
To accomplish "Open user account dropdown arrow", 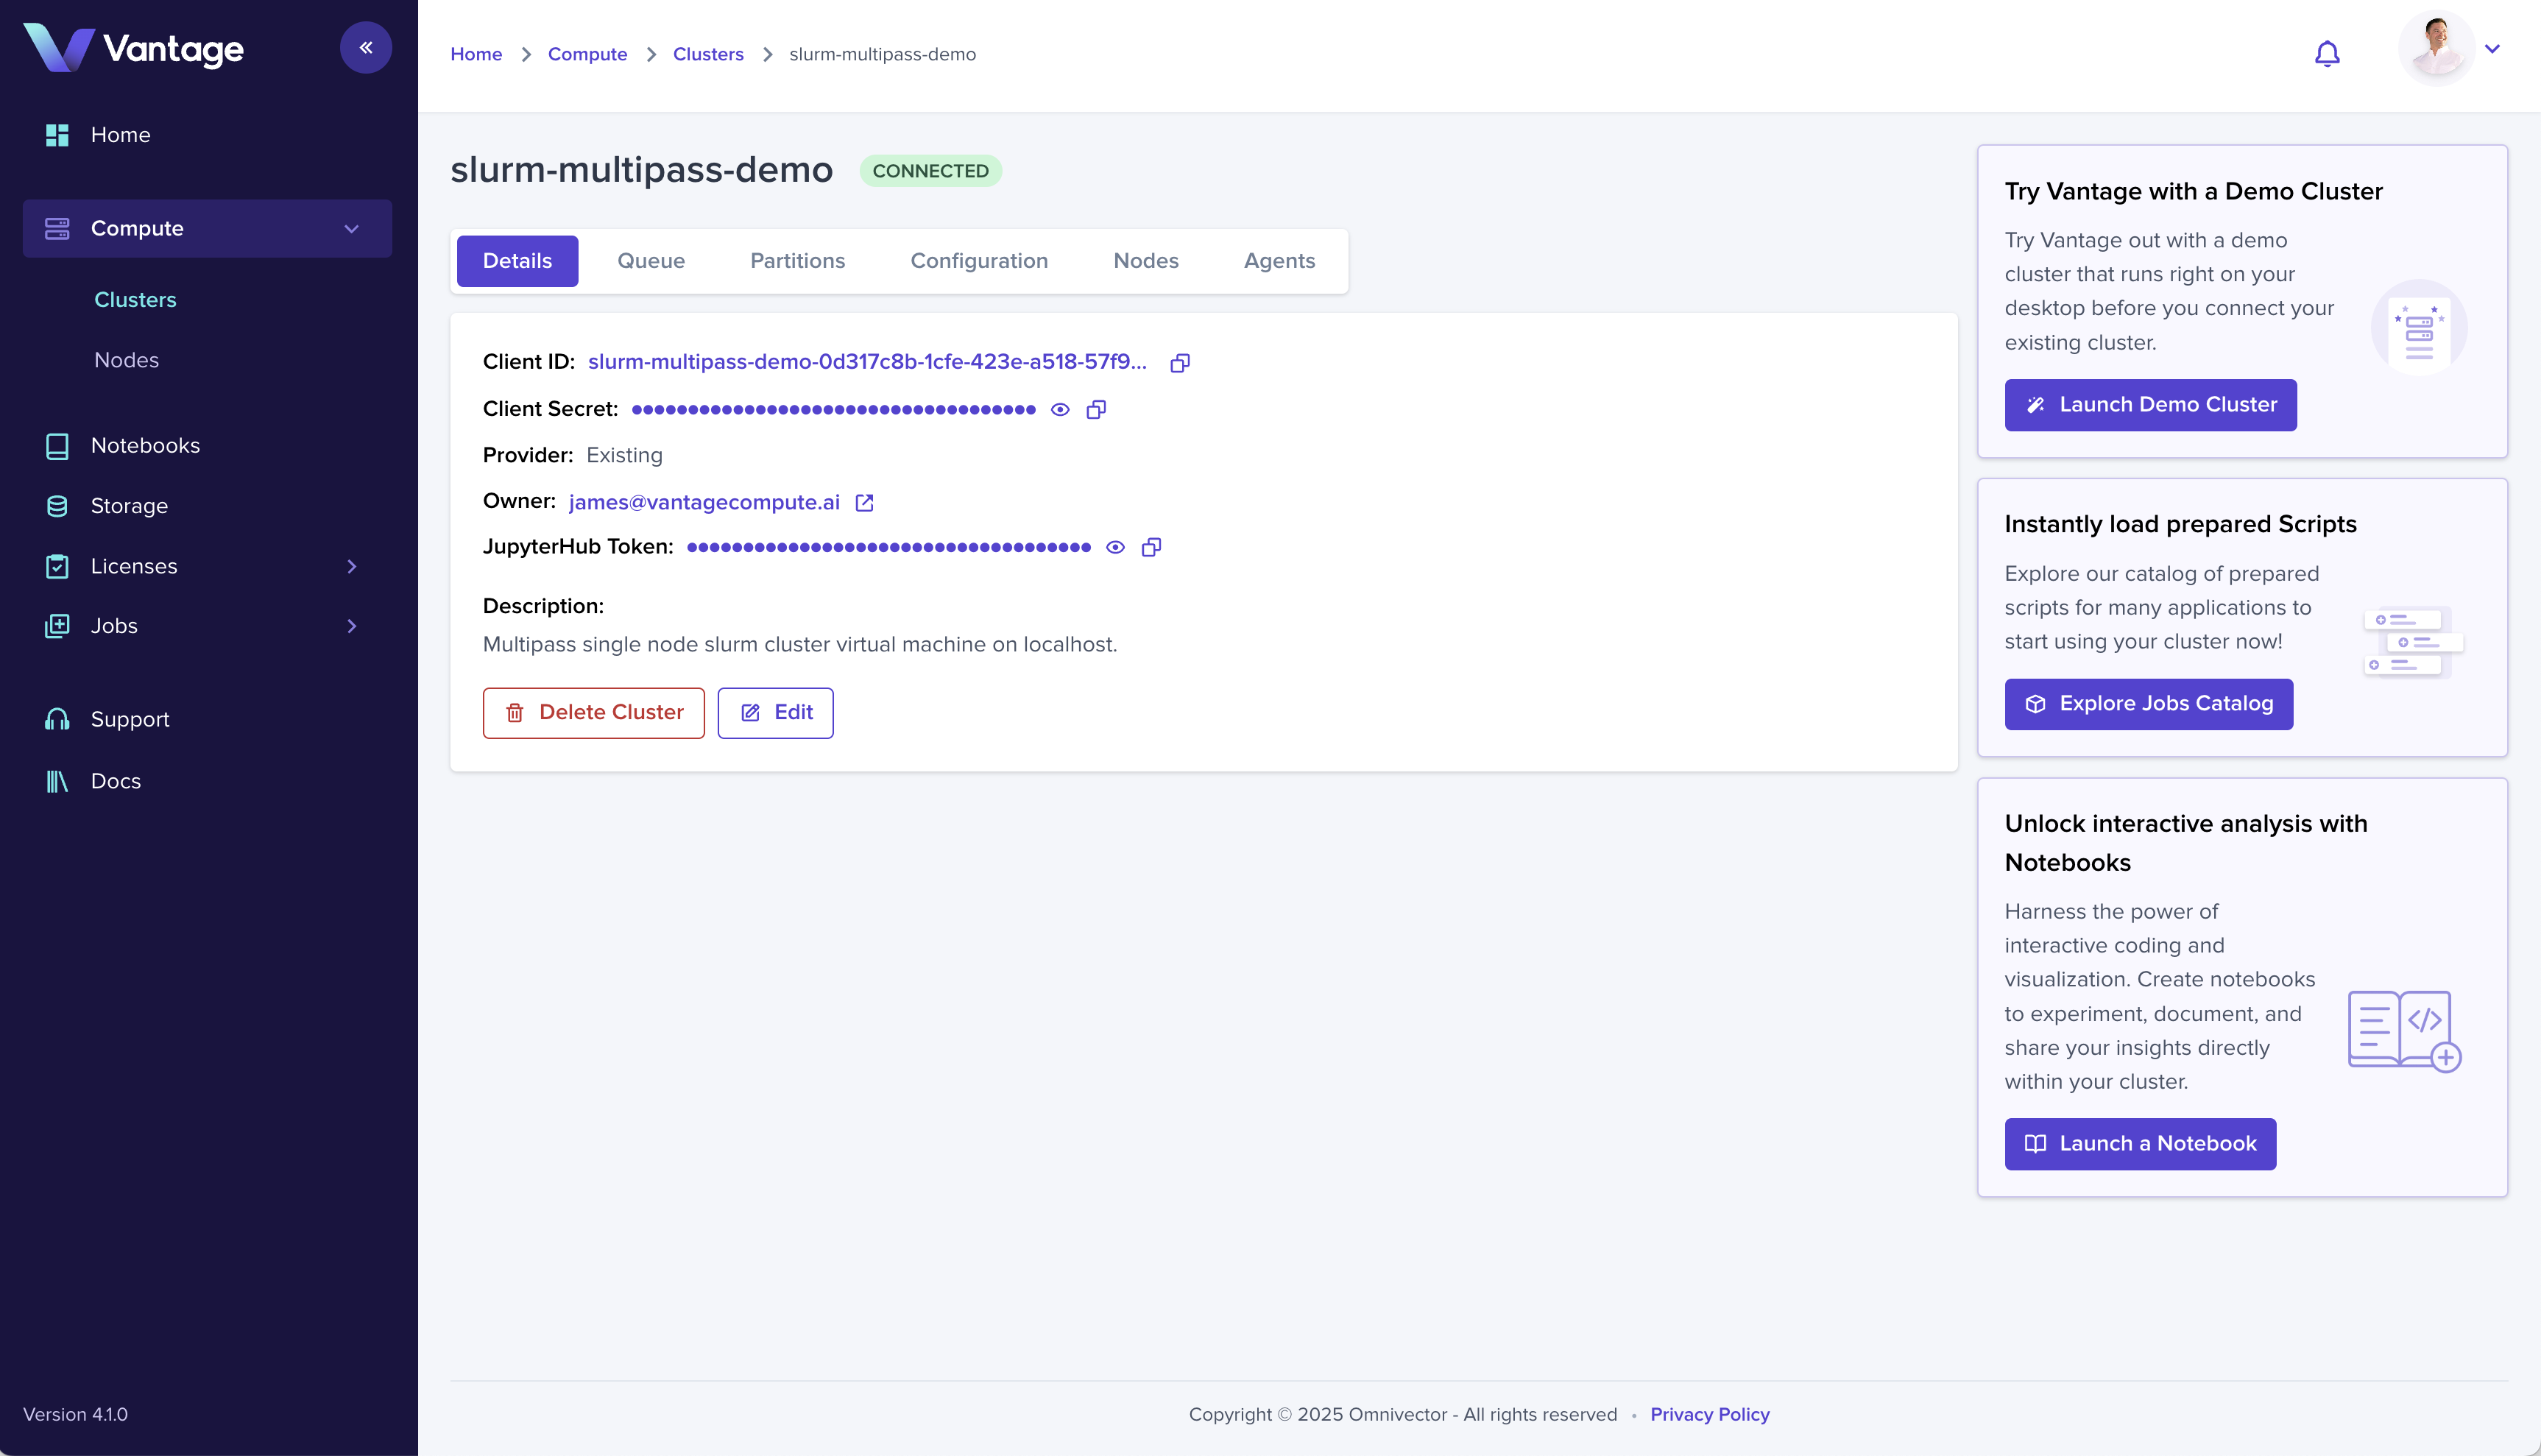I will point(2493,48).
